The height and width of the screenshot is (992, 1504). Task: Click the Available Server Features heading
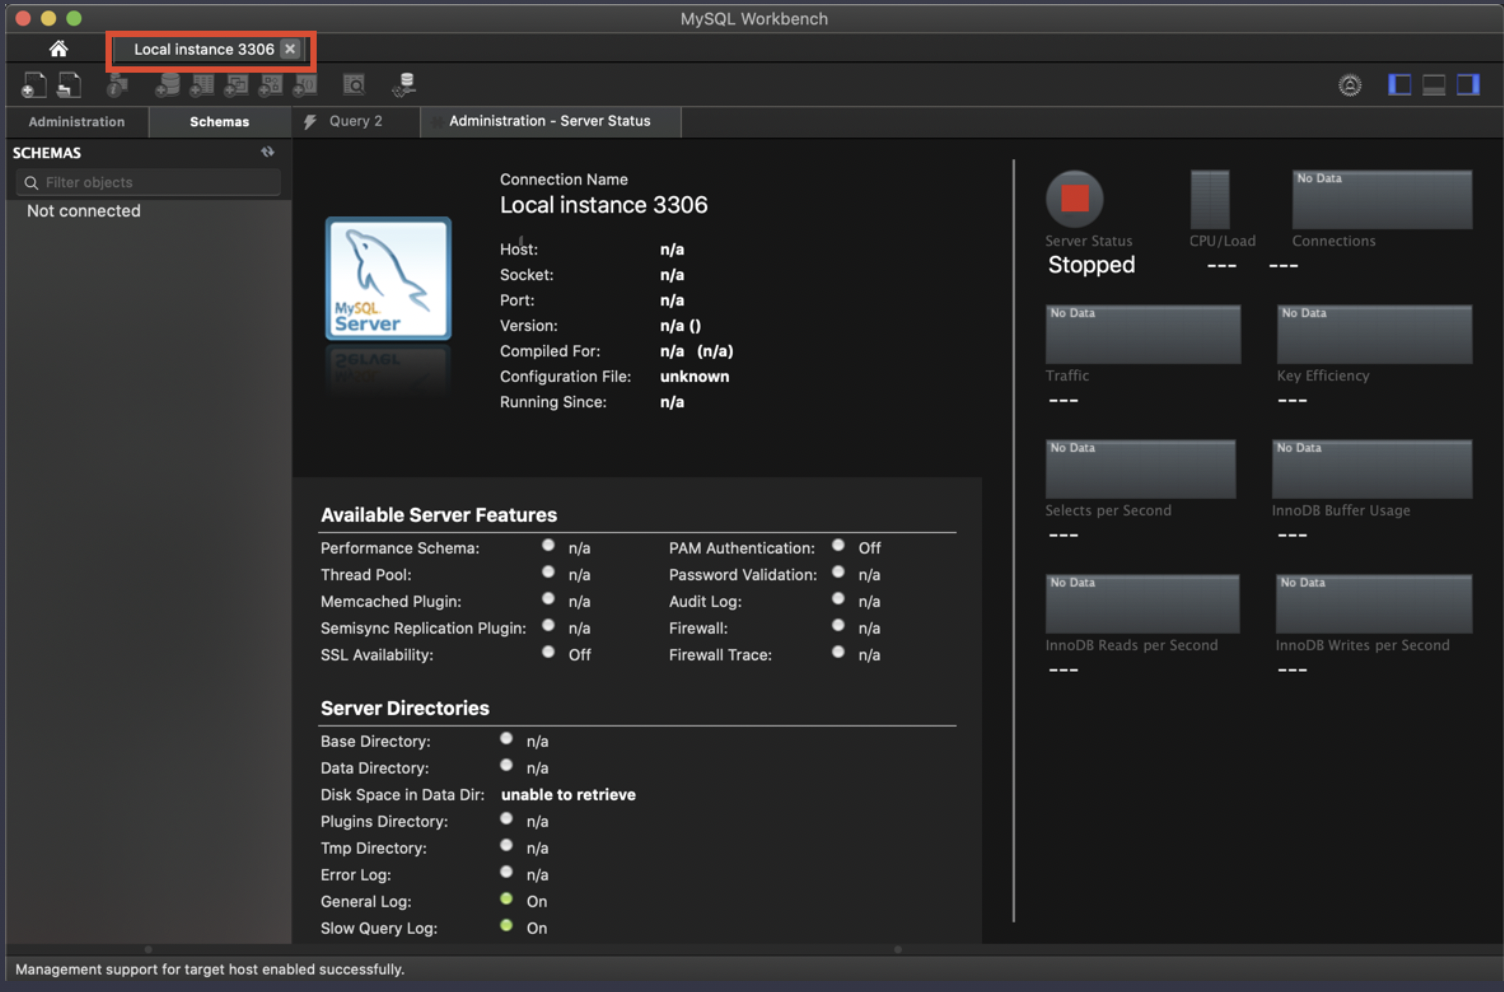pos(439,515)
